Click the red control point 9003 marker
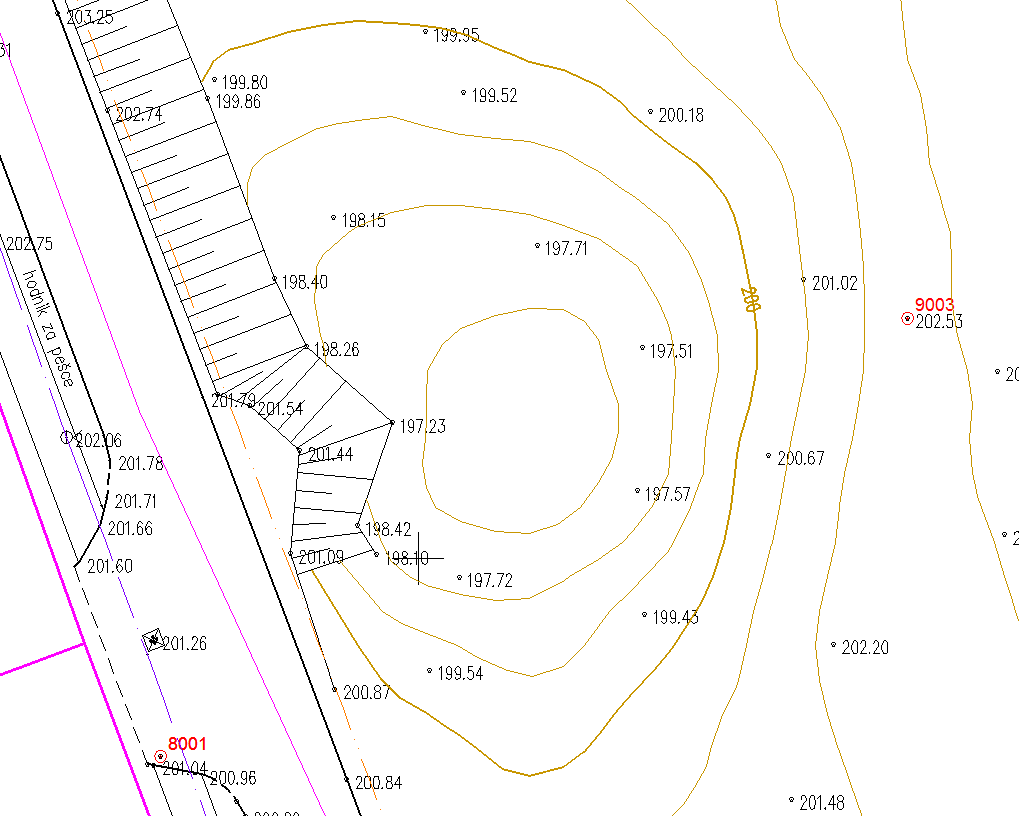Viewport: 1019px width, 816px height. click(907, 319)
